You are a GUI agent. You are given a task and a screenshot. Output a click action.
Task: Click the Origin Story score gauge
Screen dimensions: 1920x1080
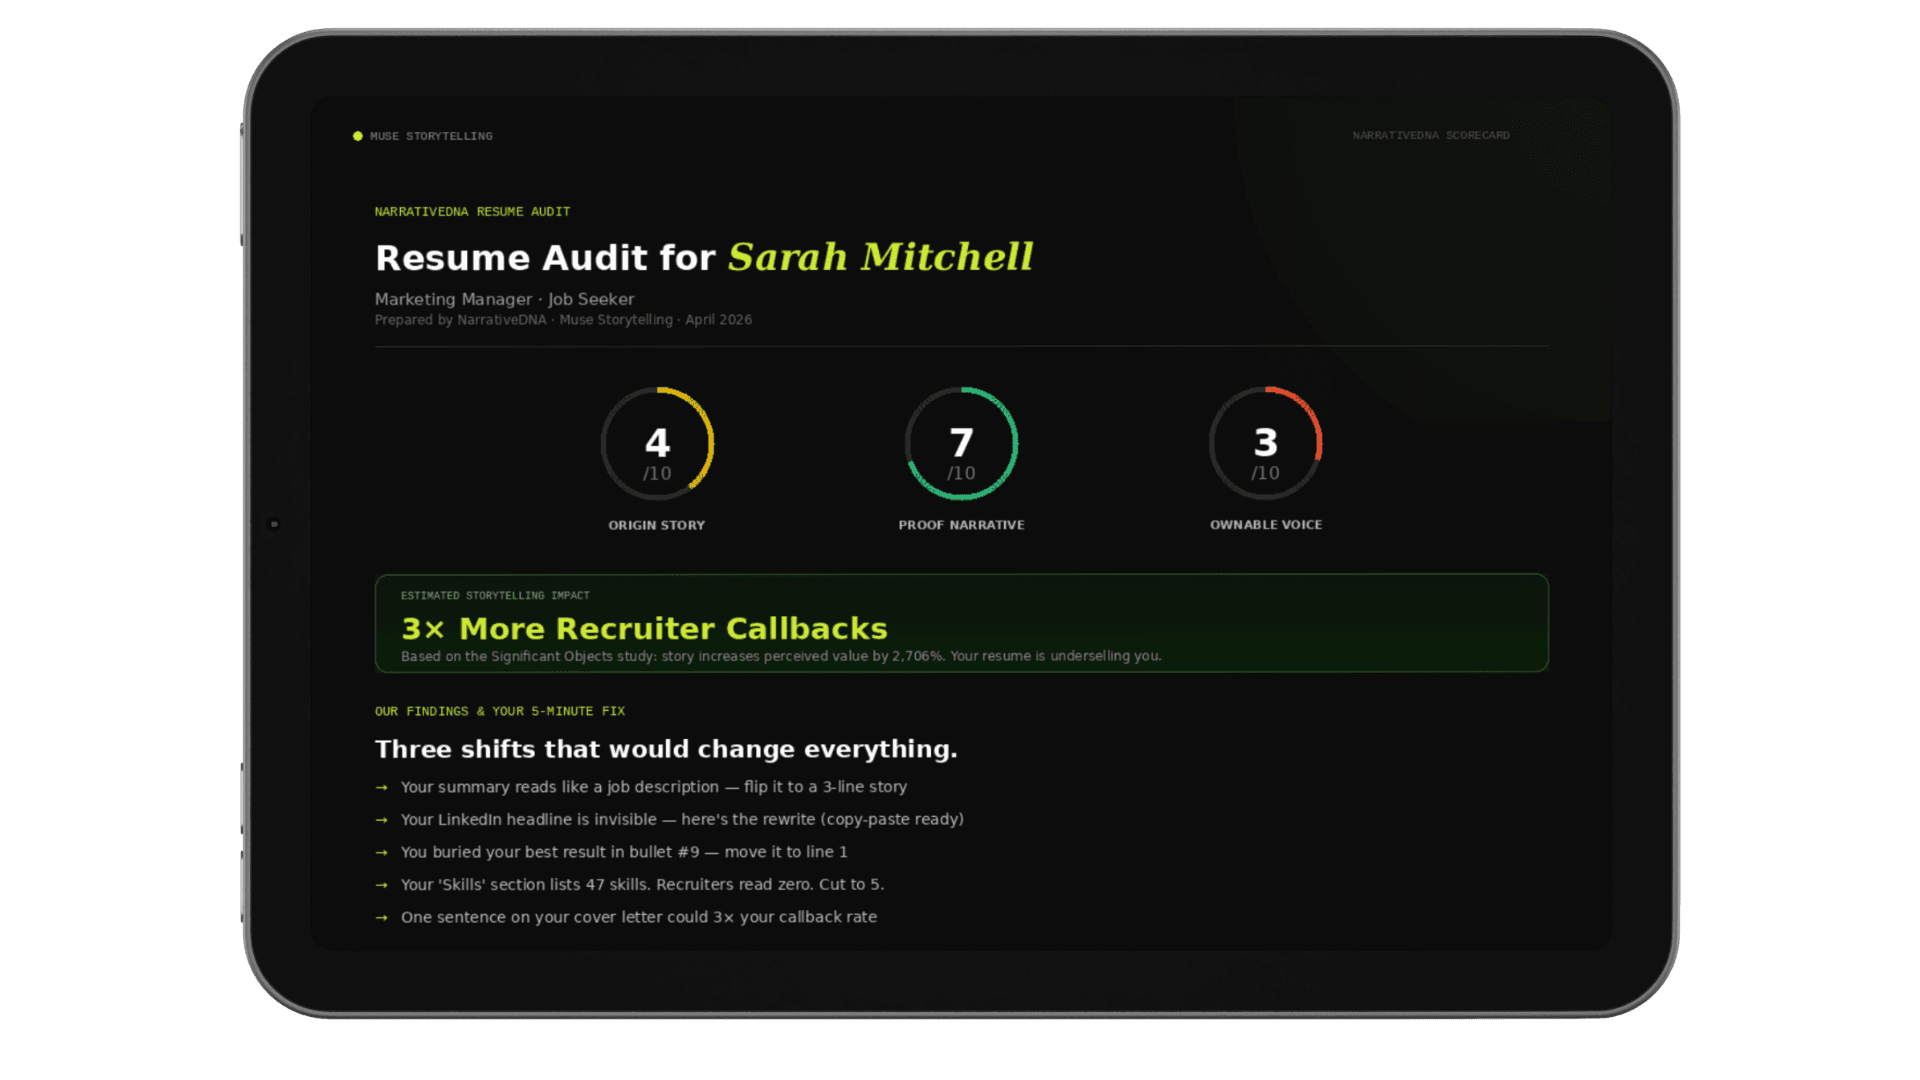657,444
